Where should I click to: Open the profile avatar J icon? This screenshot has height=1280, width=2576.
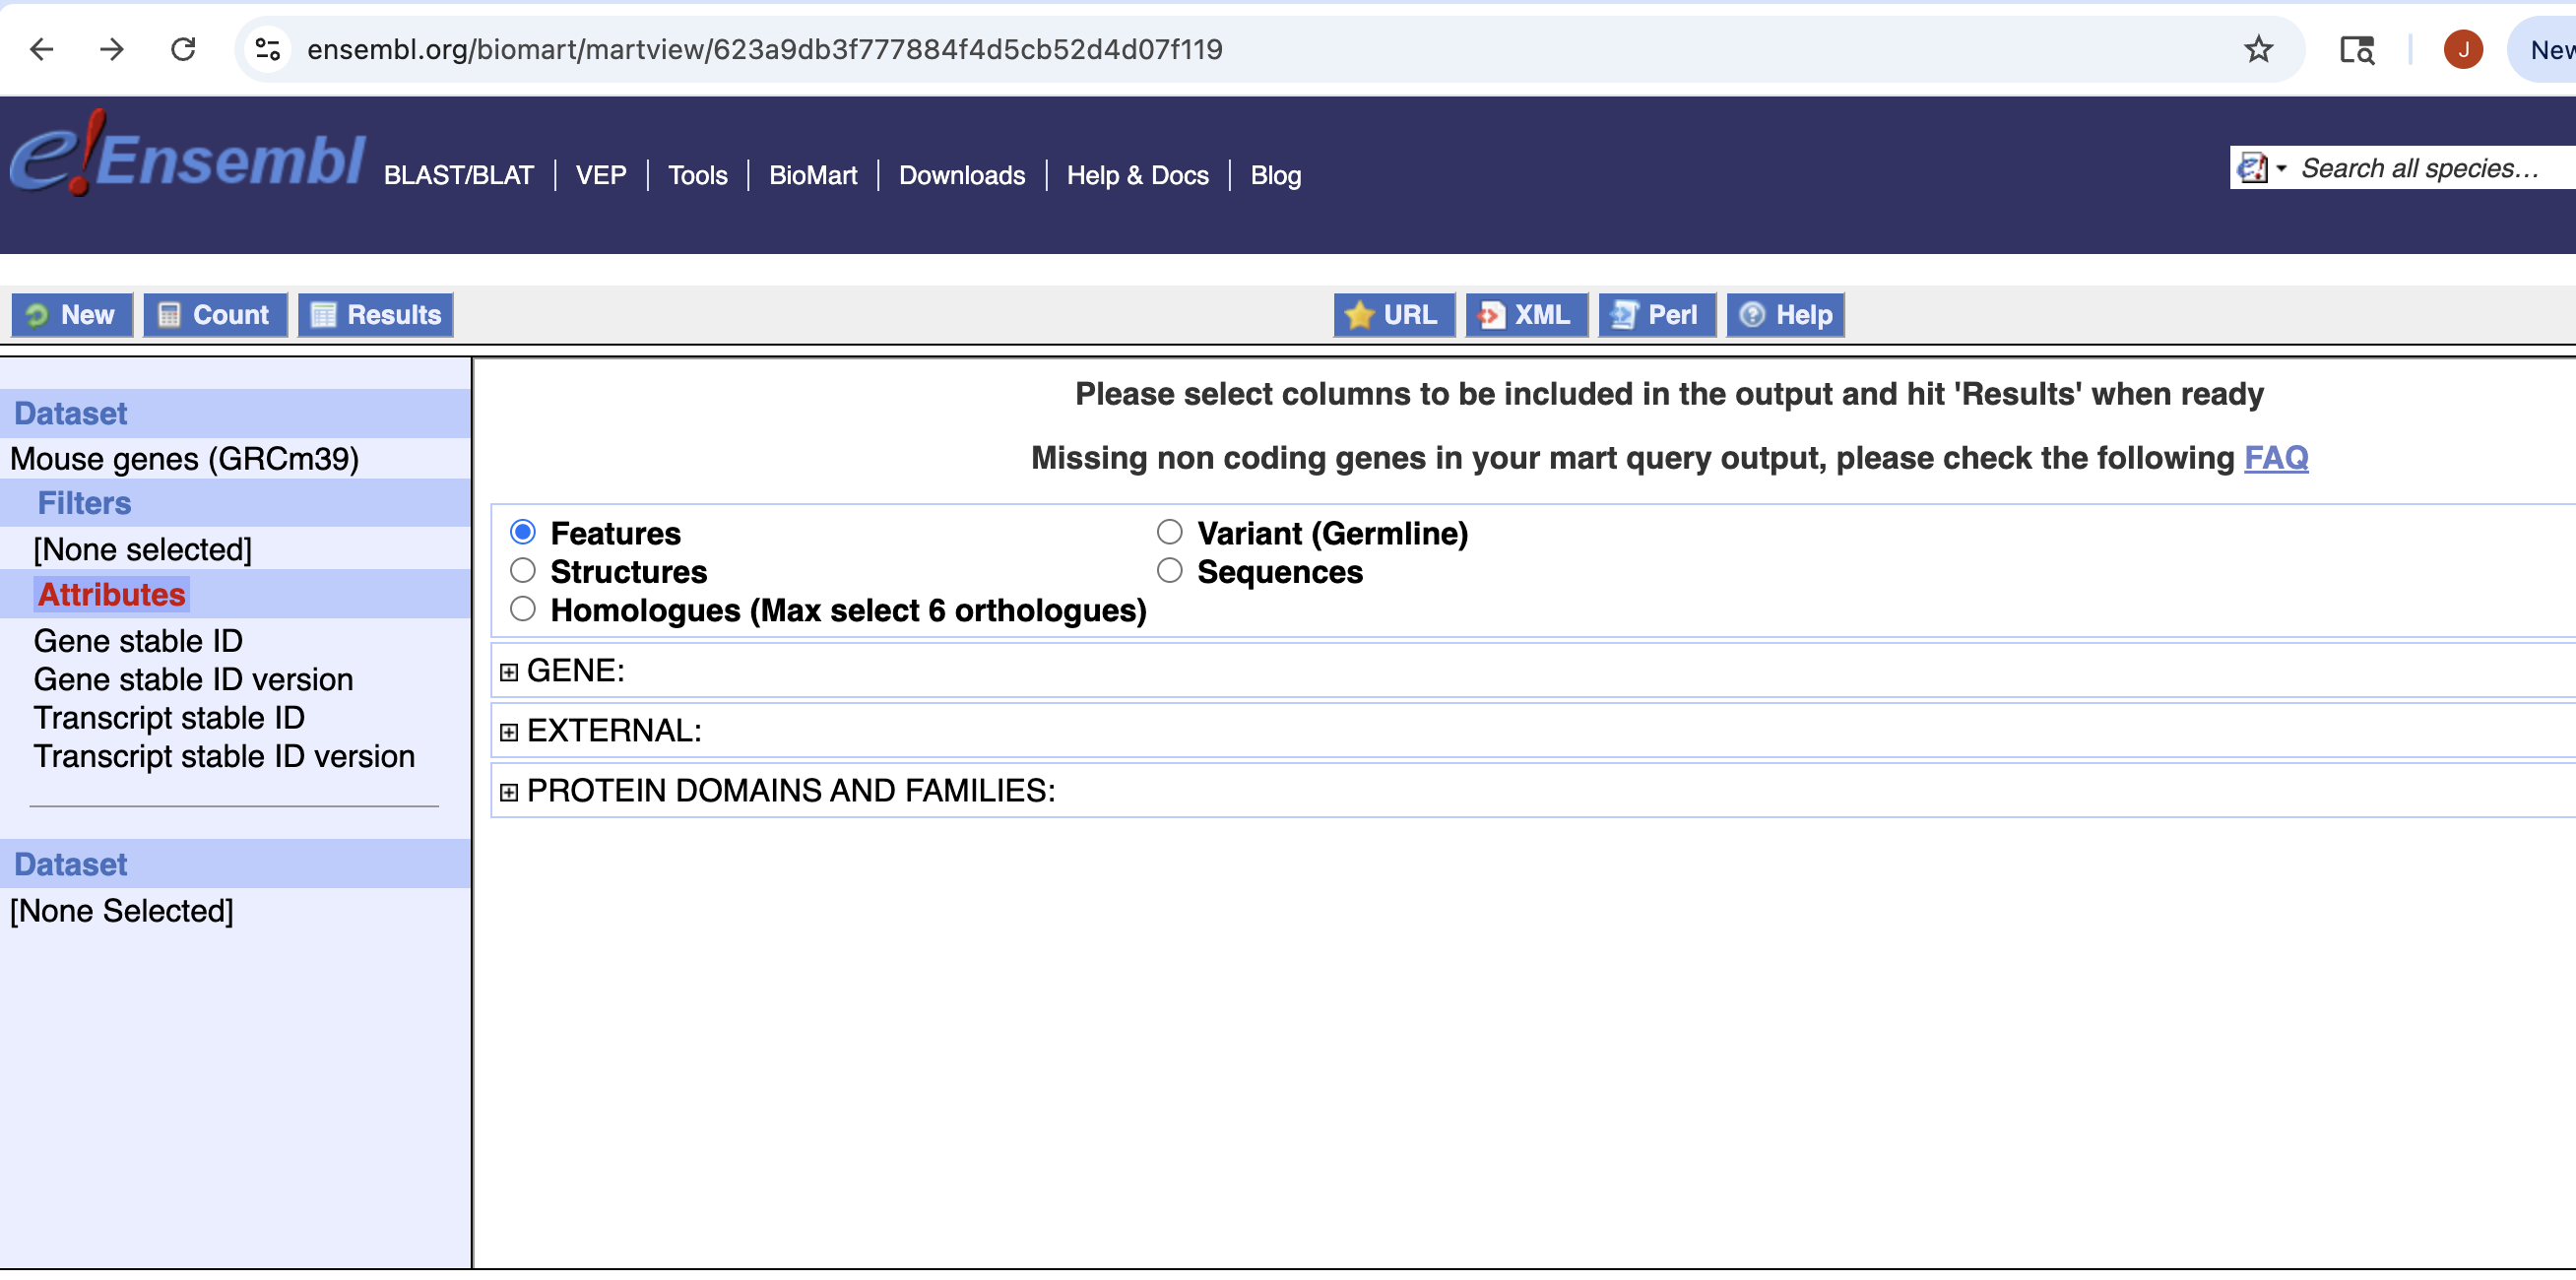(2462, 49)
